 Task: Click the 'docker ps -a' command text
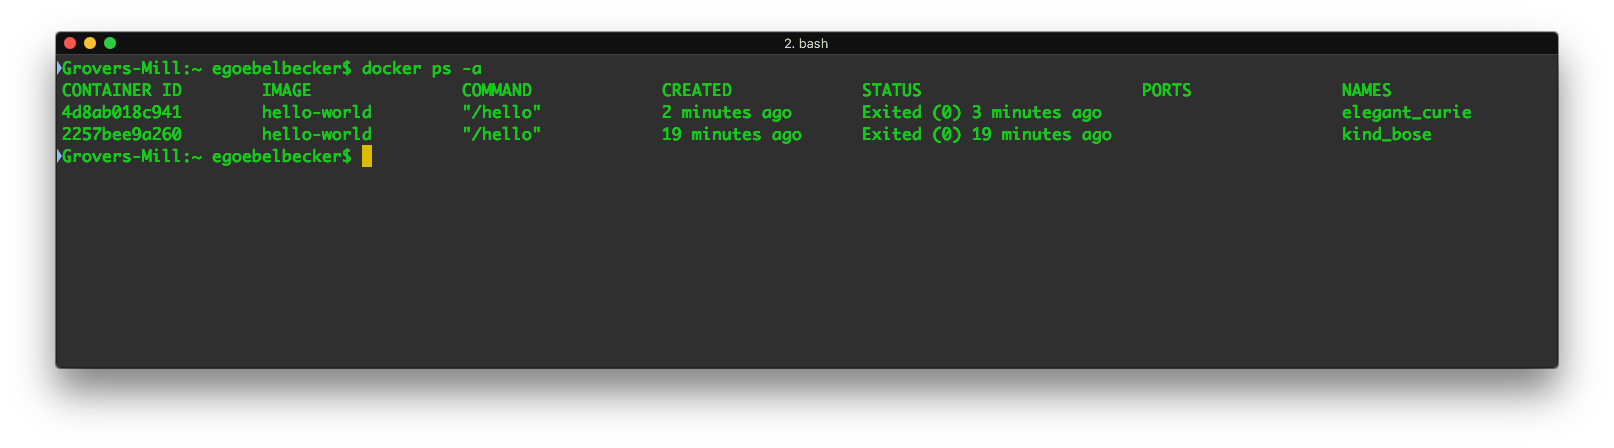[422, 68]
